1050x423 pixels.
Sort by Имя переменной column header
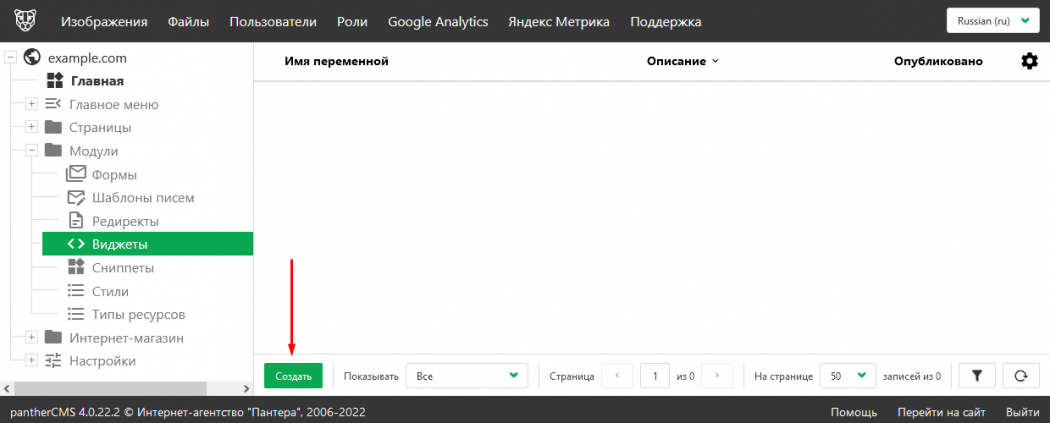pos(337,62)
